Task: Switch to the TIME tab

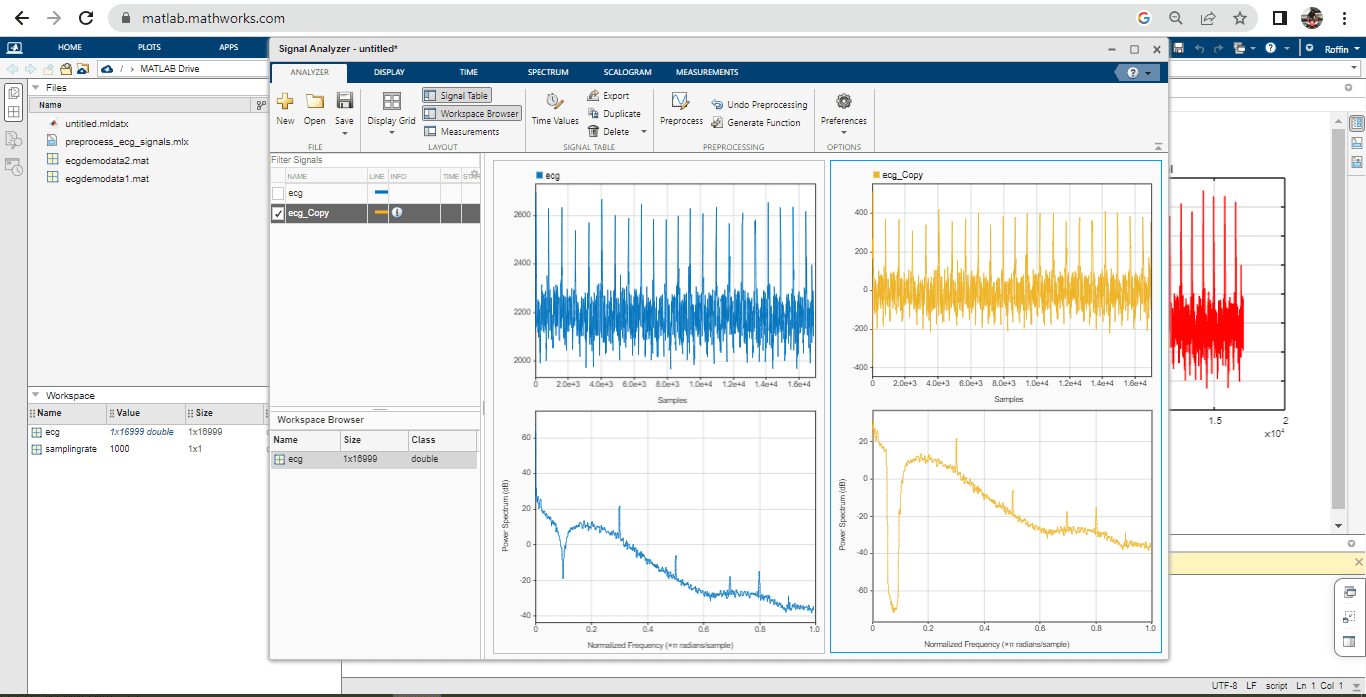Action: click(469, 72)
